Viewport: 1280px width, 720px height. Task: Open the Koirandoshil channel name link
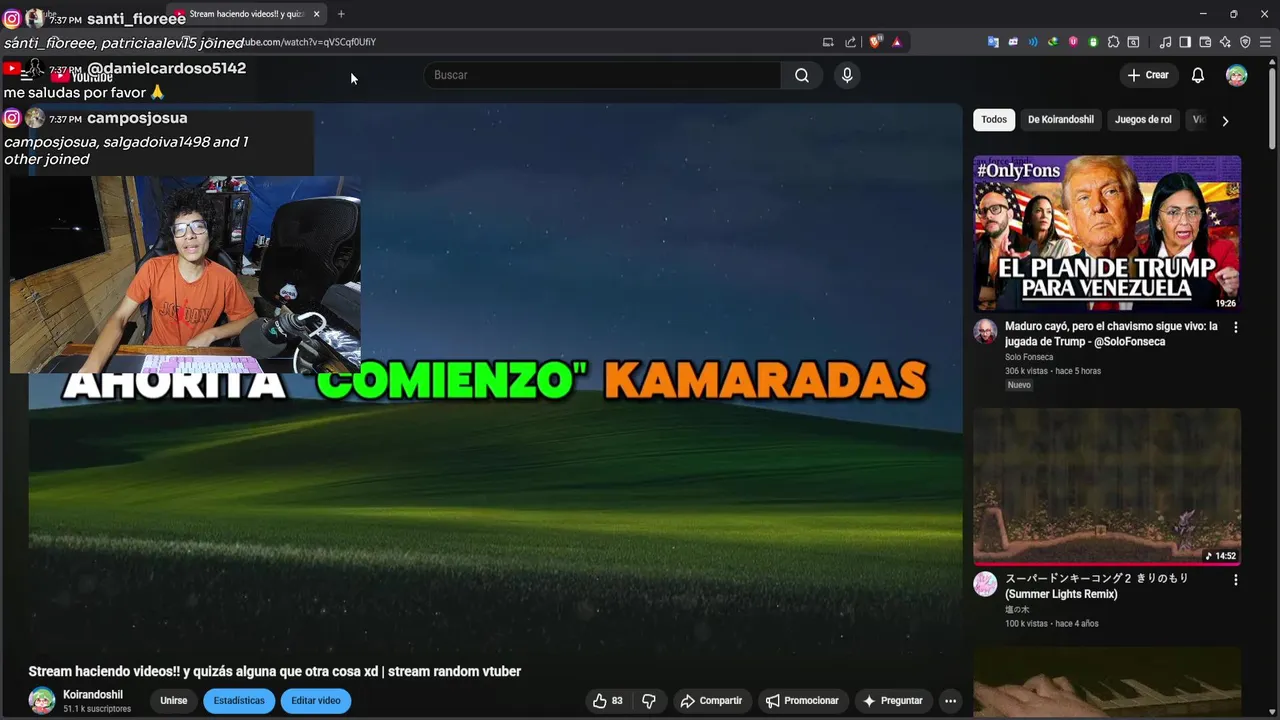pyautogui.click(x=93, y=695)
